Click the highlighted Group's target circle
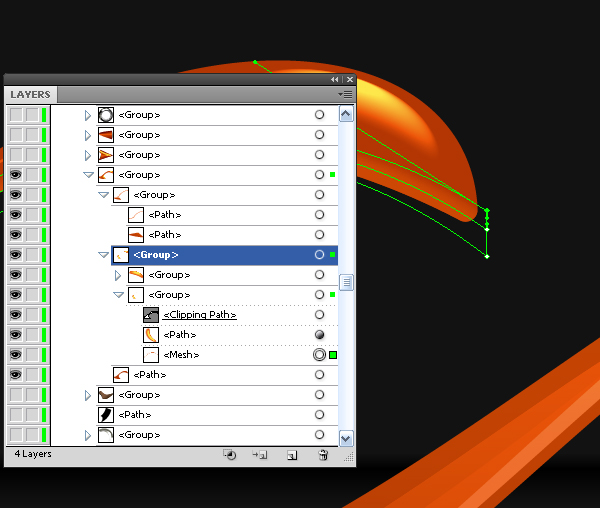 click(319, 255)
